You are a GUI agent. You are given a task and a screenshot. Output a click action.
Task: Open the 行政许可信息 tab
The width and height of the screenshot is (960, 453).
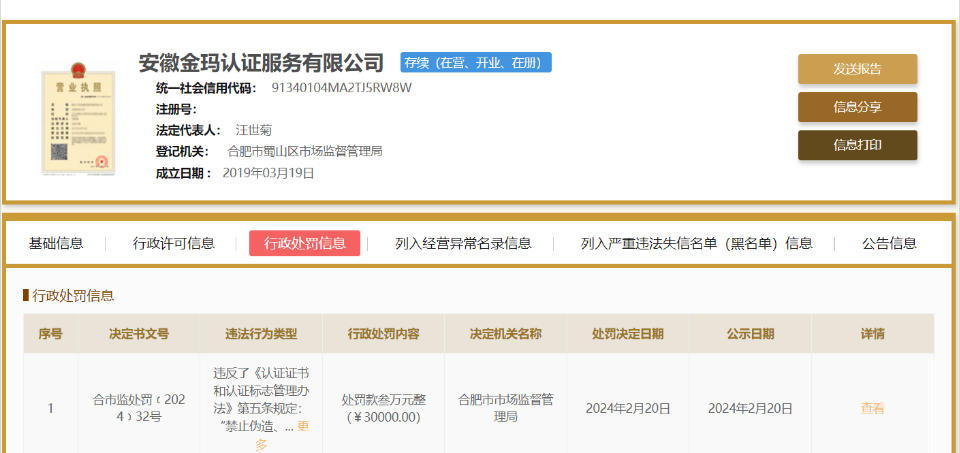pyautogui.click(x=174, y=243)
